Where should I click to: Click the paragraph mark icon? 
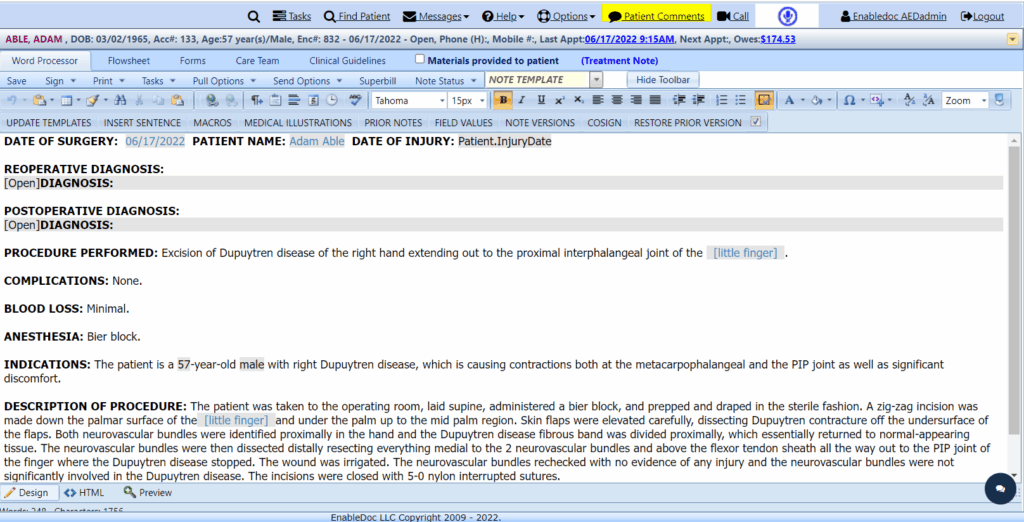tap(257, 101)
